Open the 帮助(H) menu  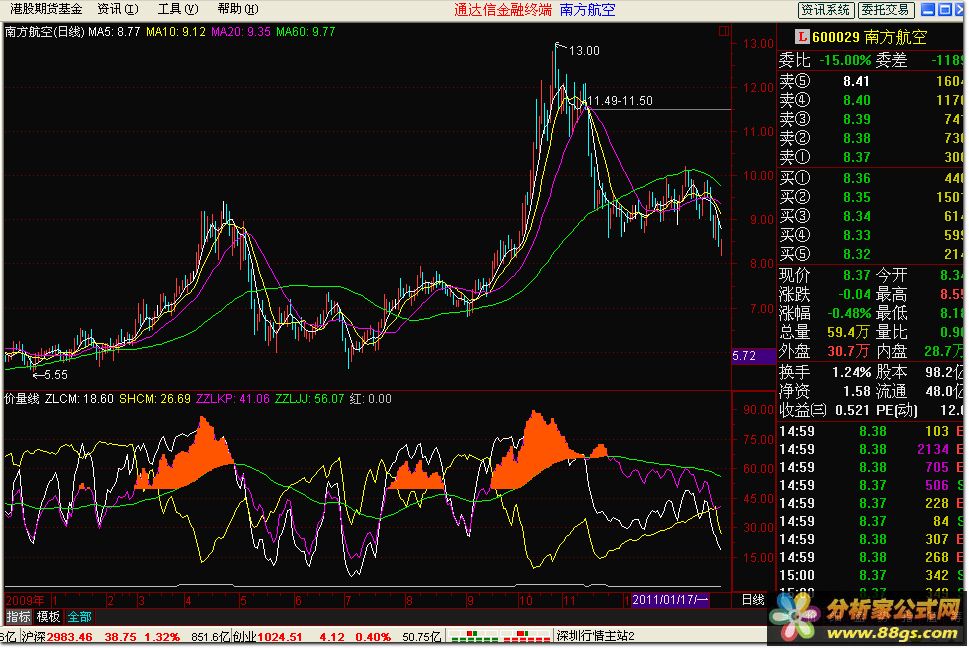(237, 9)
